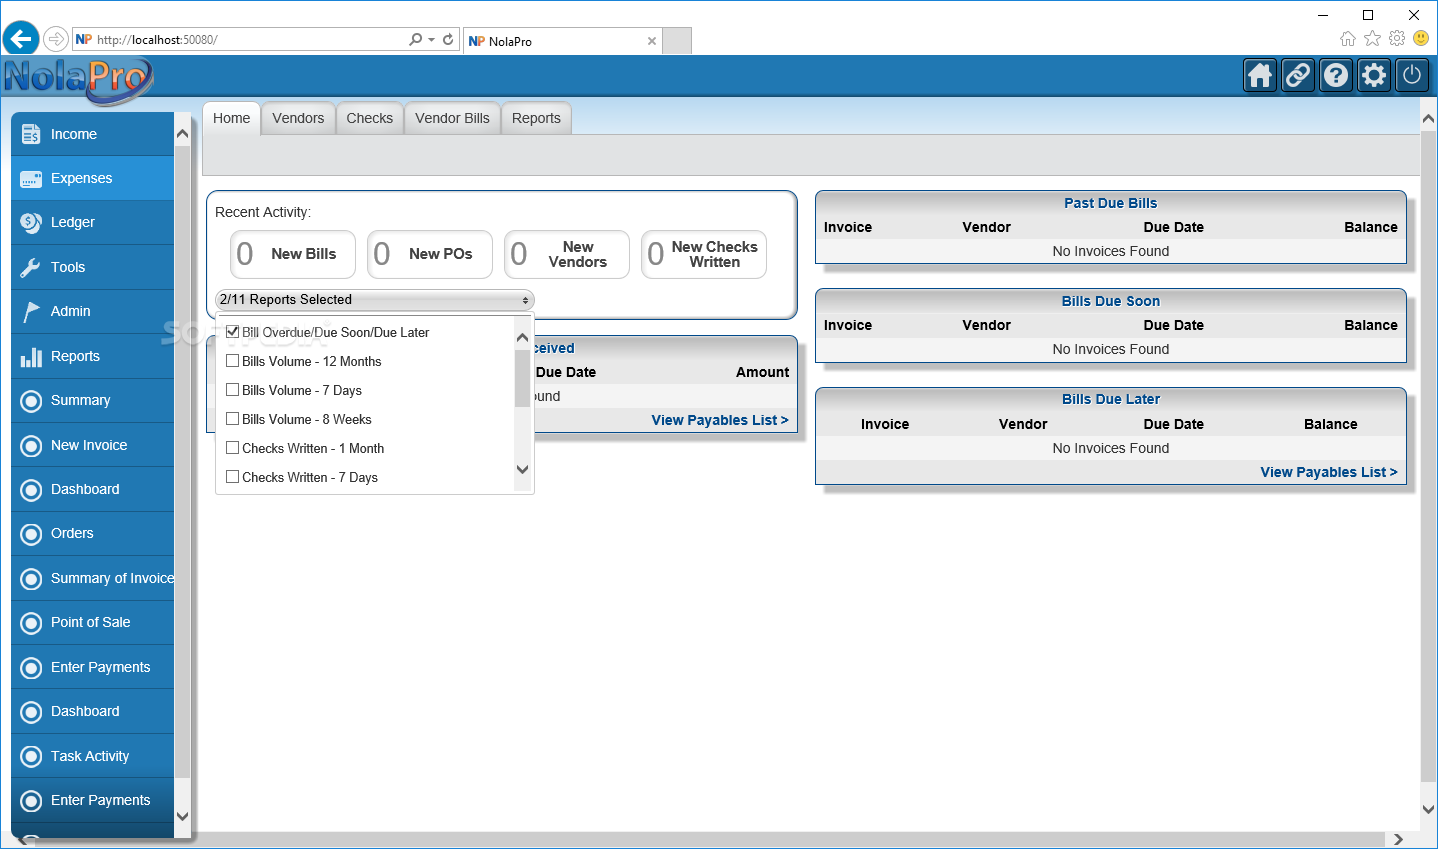
Task: Open browser home icon near favorites
Action: [1348, 38]
